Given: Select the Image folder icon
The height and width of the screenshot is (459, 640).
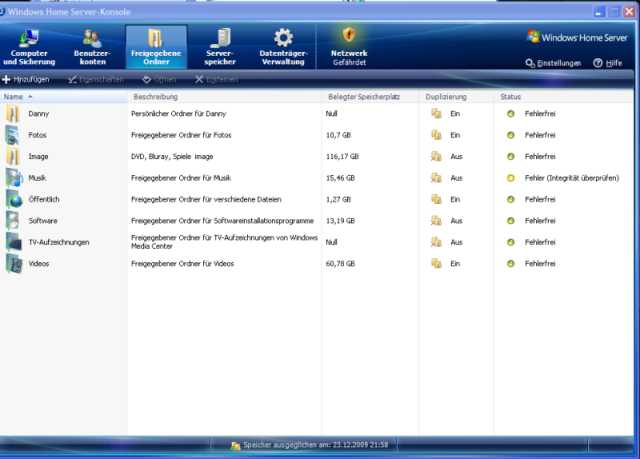Looking at the screenshot, I should pos(13,157).
